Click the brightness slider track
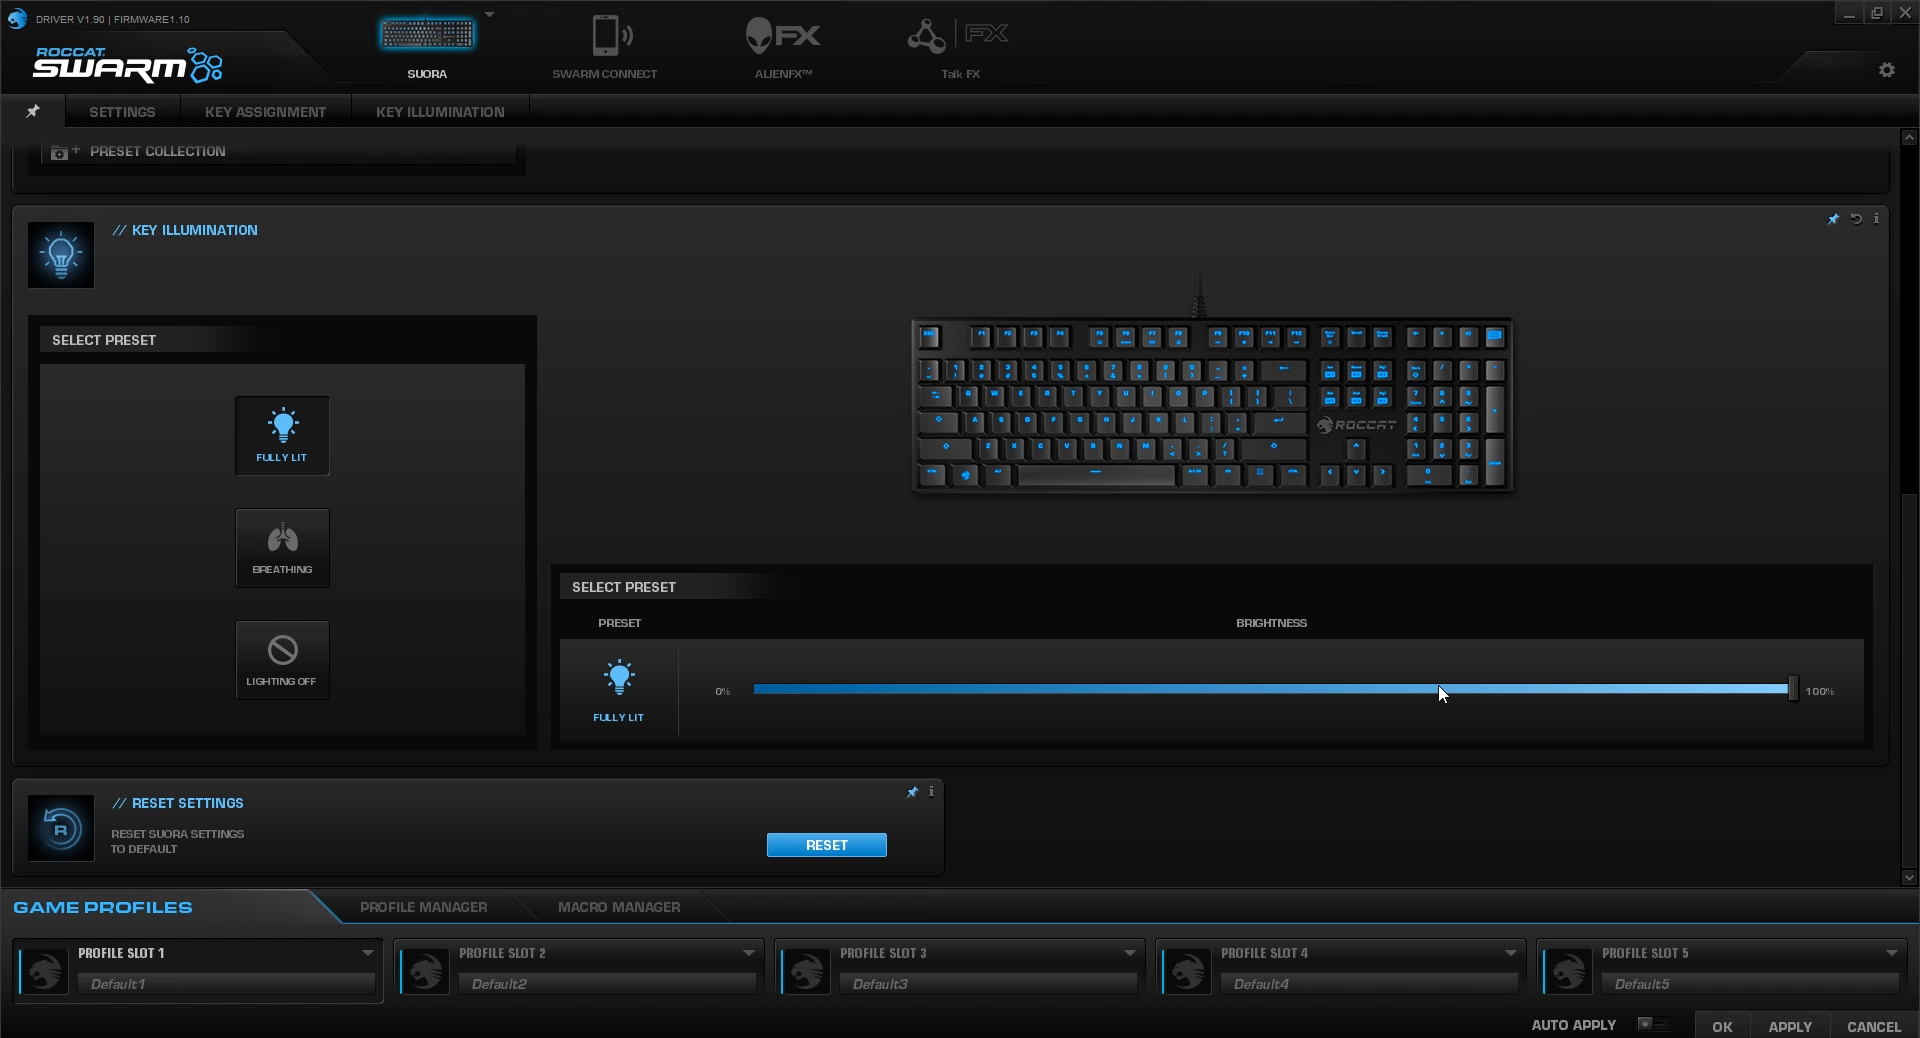Image resolution: width=1920 pixels, height=1038 pixels. tap(1271, 689)
